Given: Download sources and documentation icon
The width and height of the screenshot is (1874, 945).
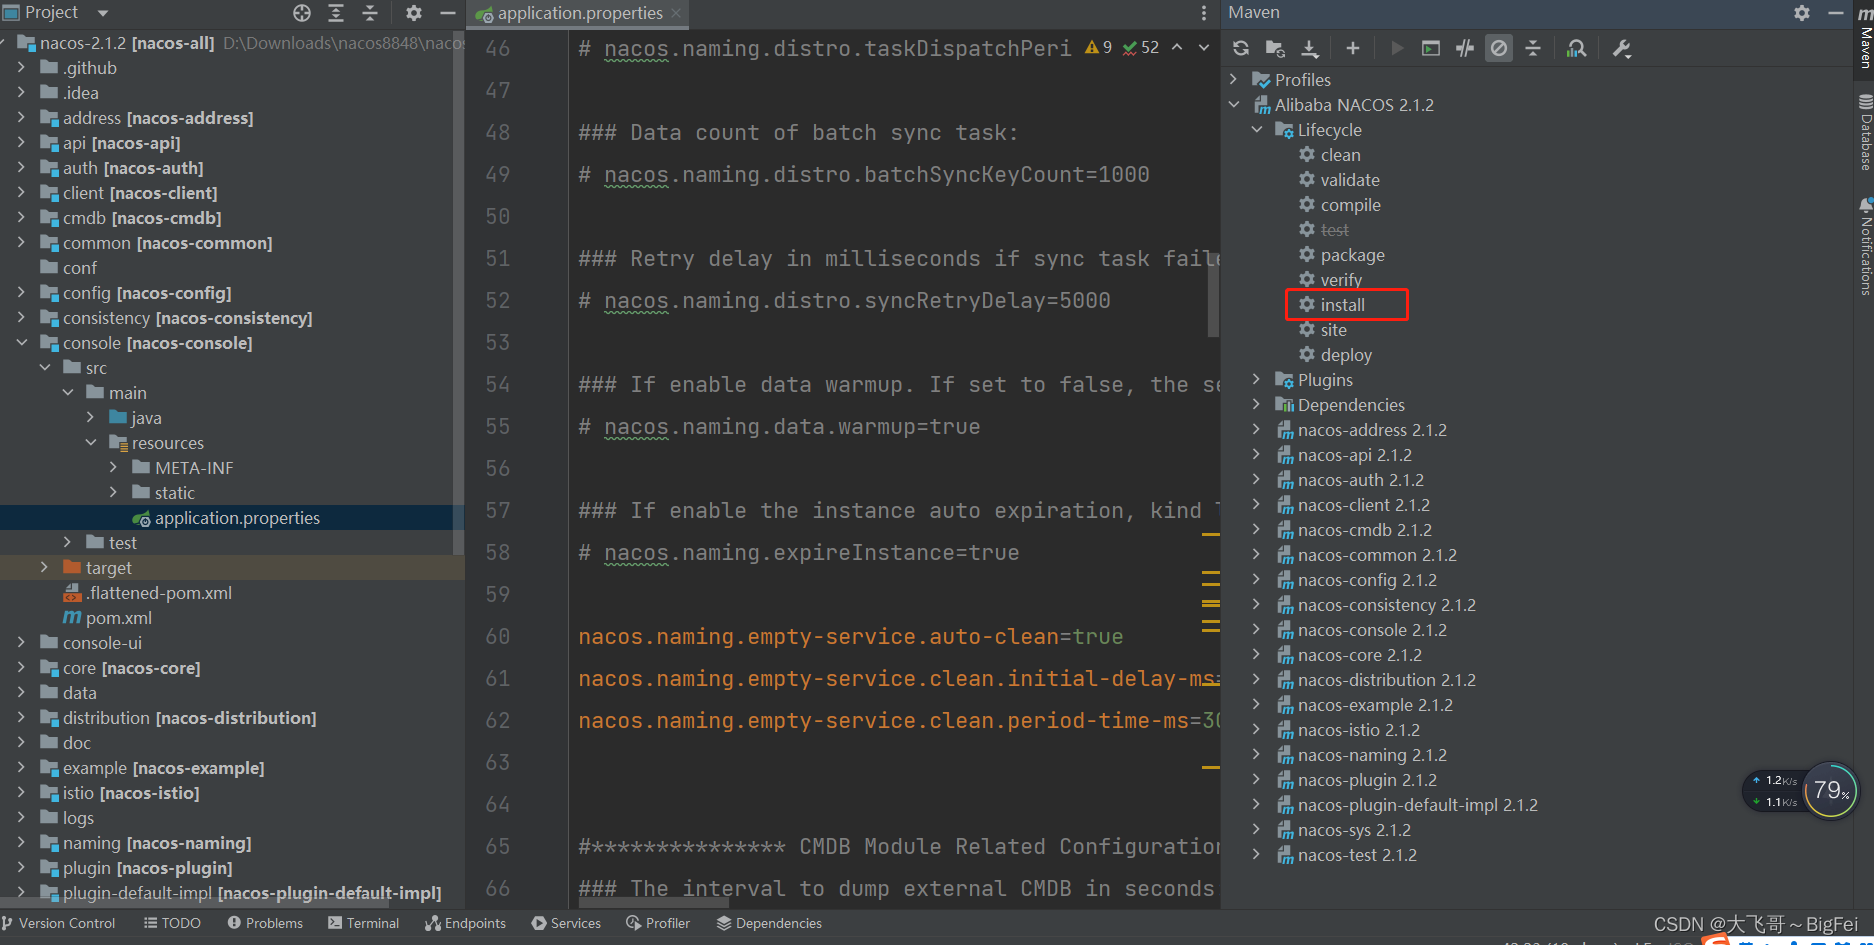Looking at the screenshot, I should pyautogui.click(x=1309, y=48).
